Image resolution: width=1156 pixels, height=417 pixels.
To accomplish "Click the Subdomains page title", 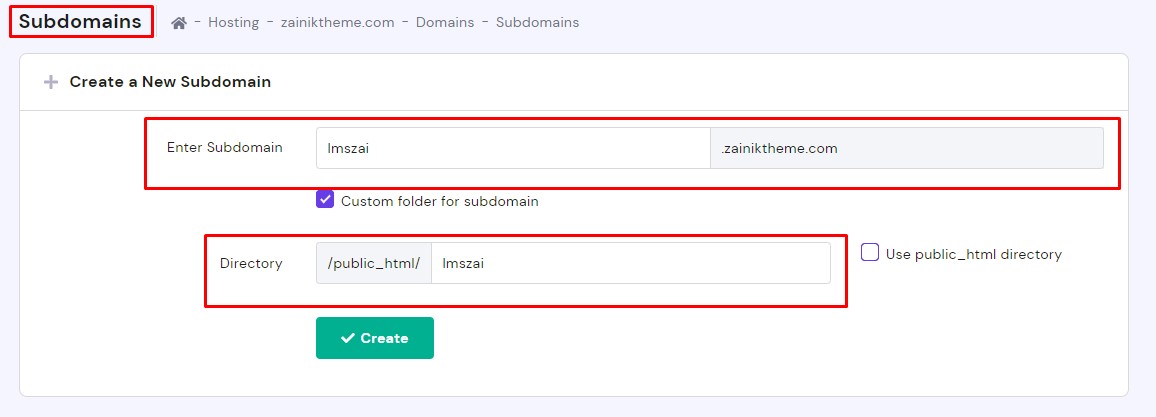I will point(80,20).
